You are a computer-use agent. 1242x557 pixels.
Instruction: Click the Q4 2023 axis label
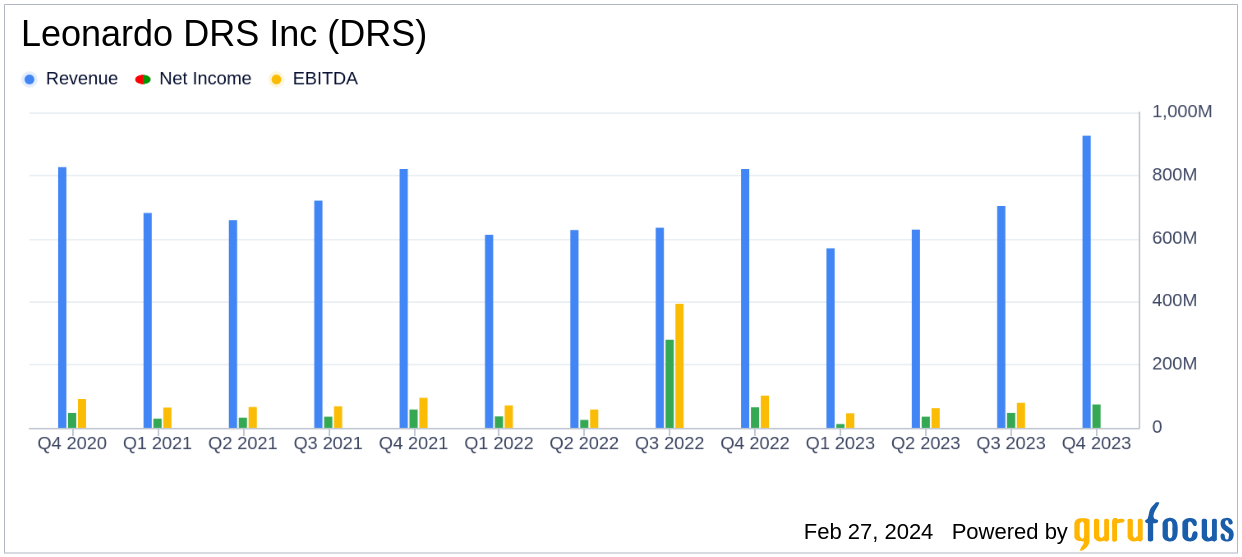(1097, 443)
